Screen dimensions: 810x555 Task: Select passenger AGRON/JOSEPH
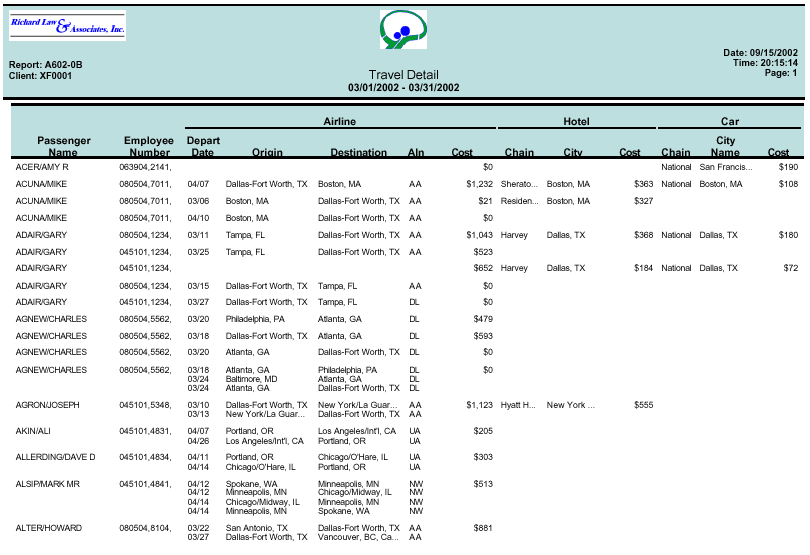tap(48, 405)
